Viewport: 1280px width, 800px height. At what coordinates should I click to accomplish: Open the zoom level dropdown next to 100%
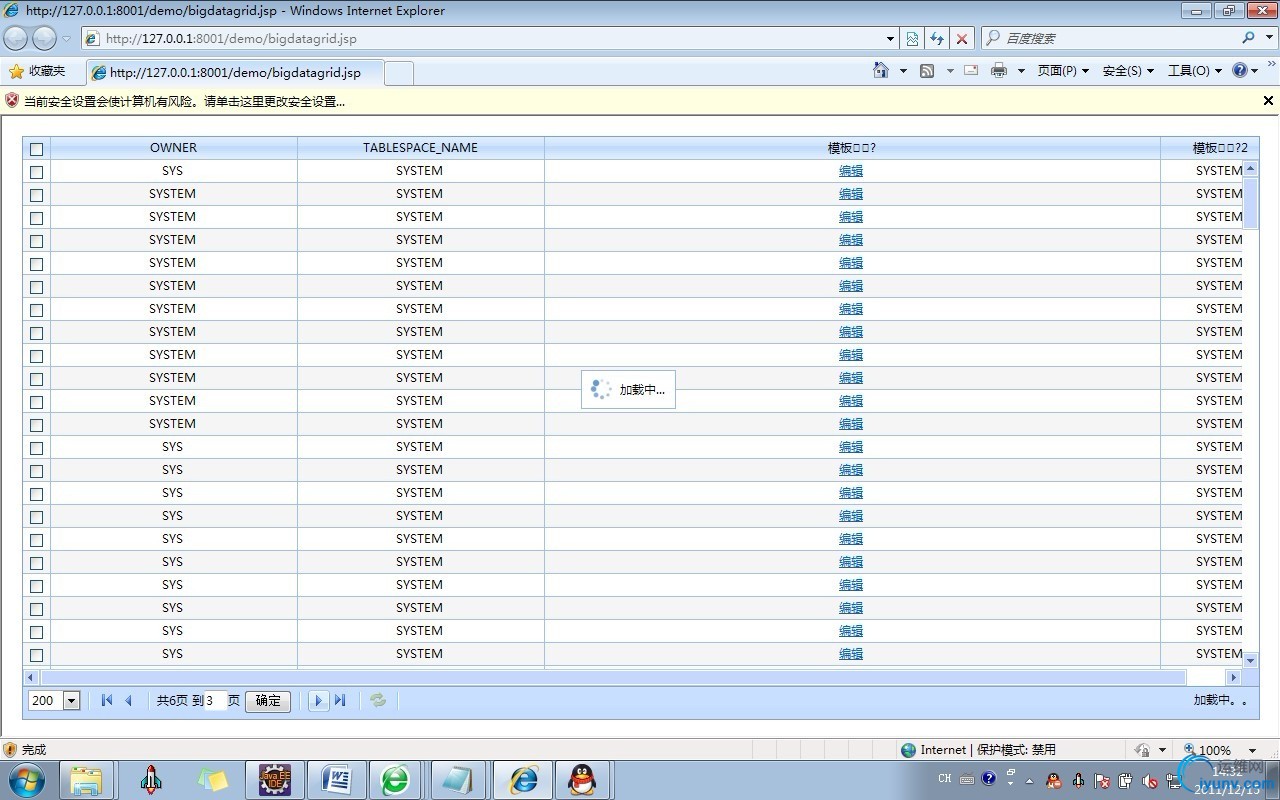point(1252,750)
